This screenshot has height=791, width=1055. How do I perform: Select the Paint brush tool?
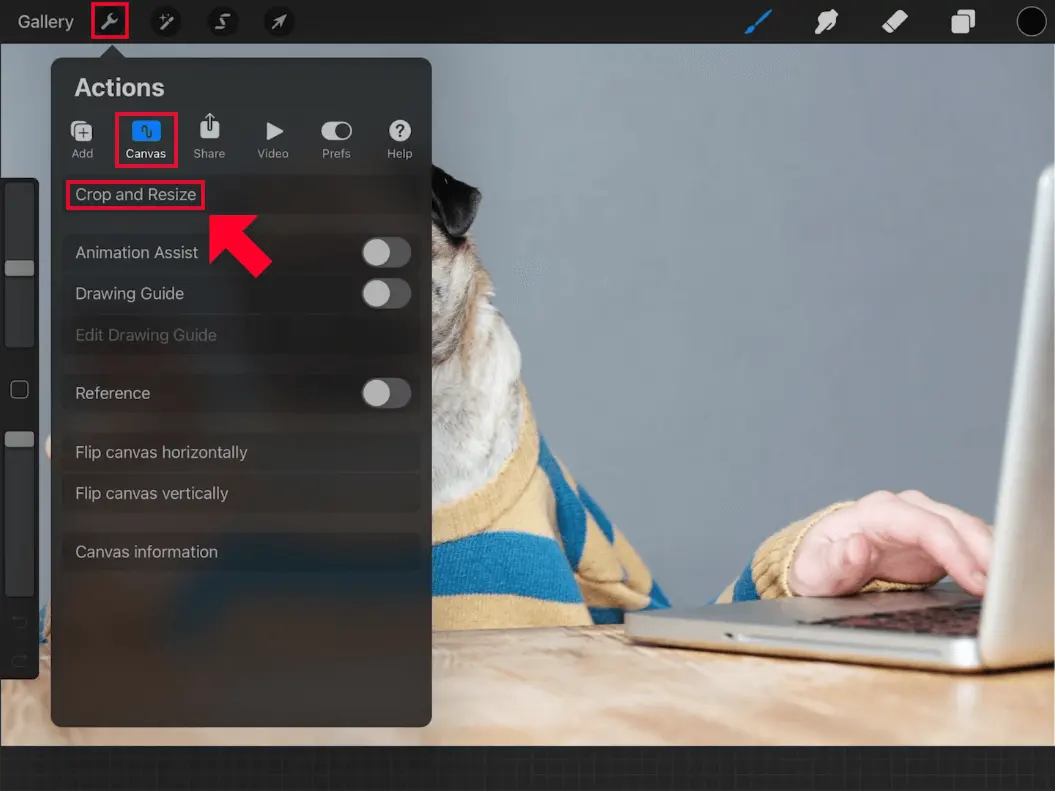tap(758, 22)
